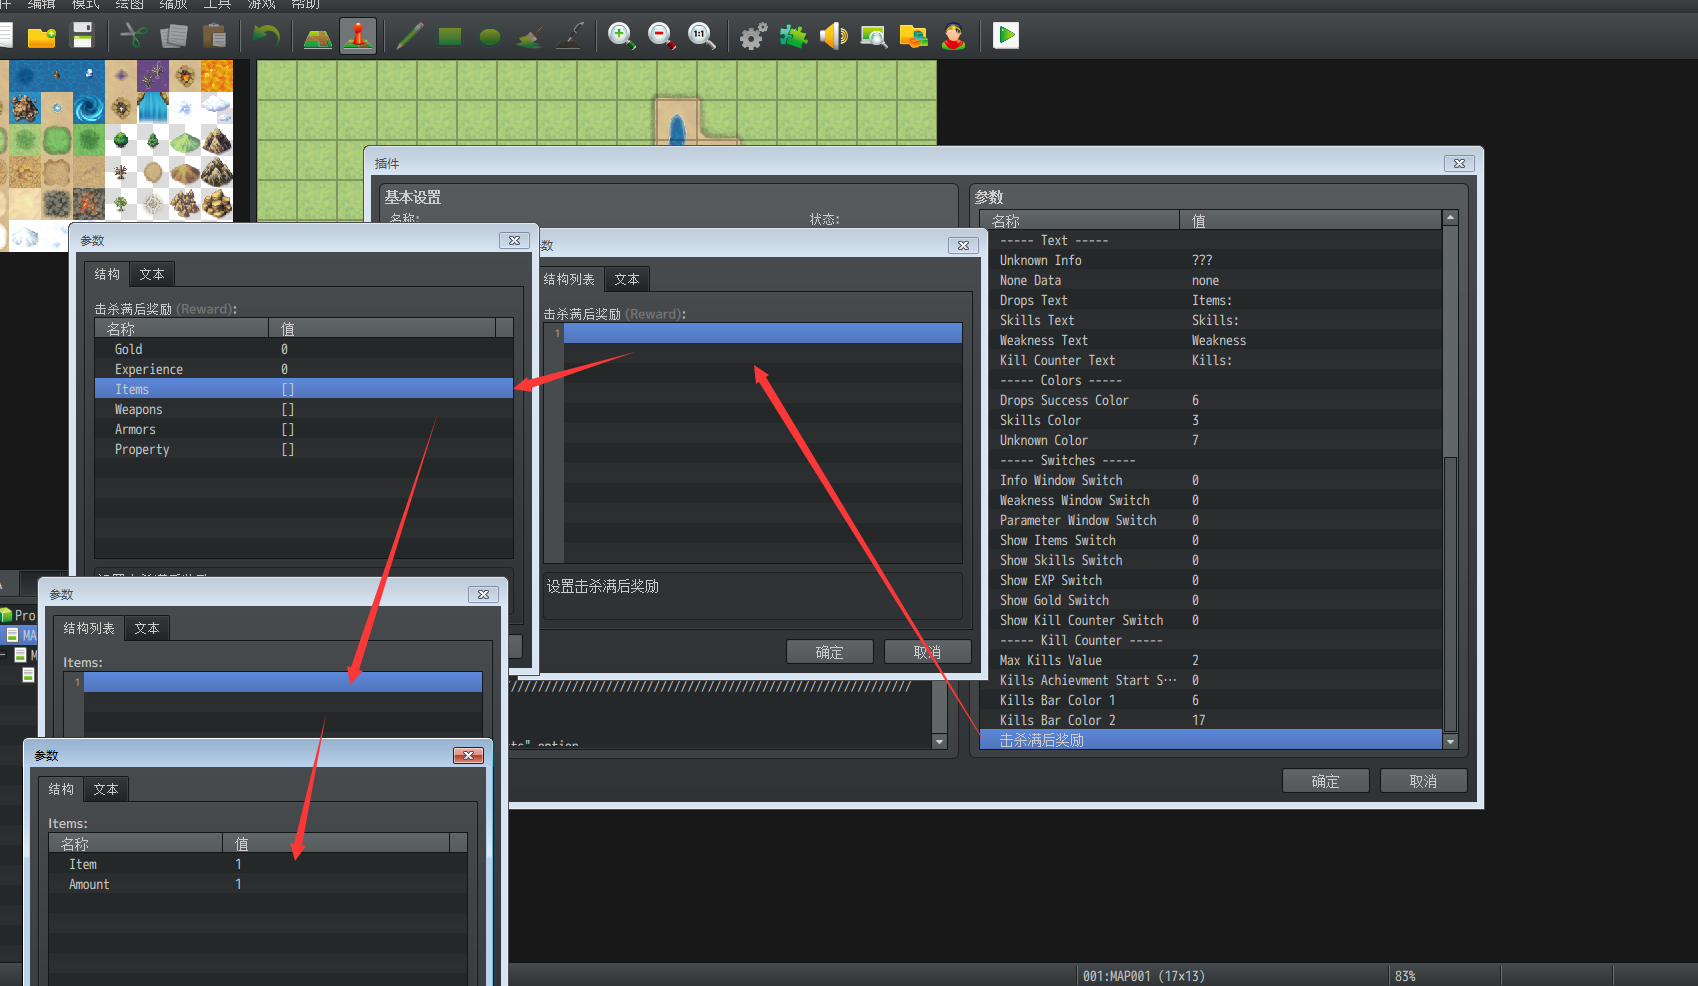Click the Copy toolbar icon
The width and height of the screenshot is (1698, 986).
[x=174, y=37]
